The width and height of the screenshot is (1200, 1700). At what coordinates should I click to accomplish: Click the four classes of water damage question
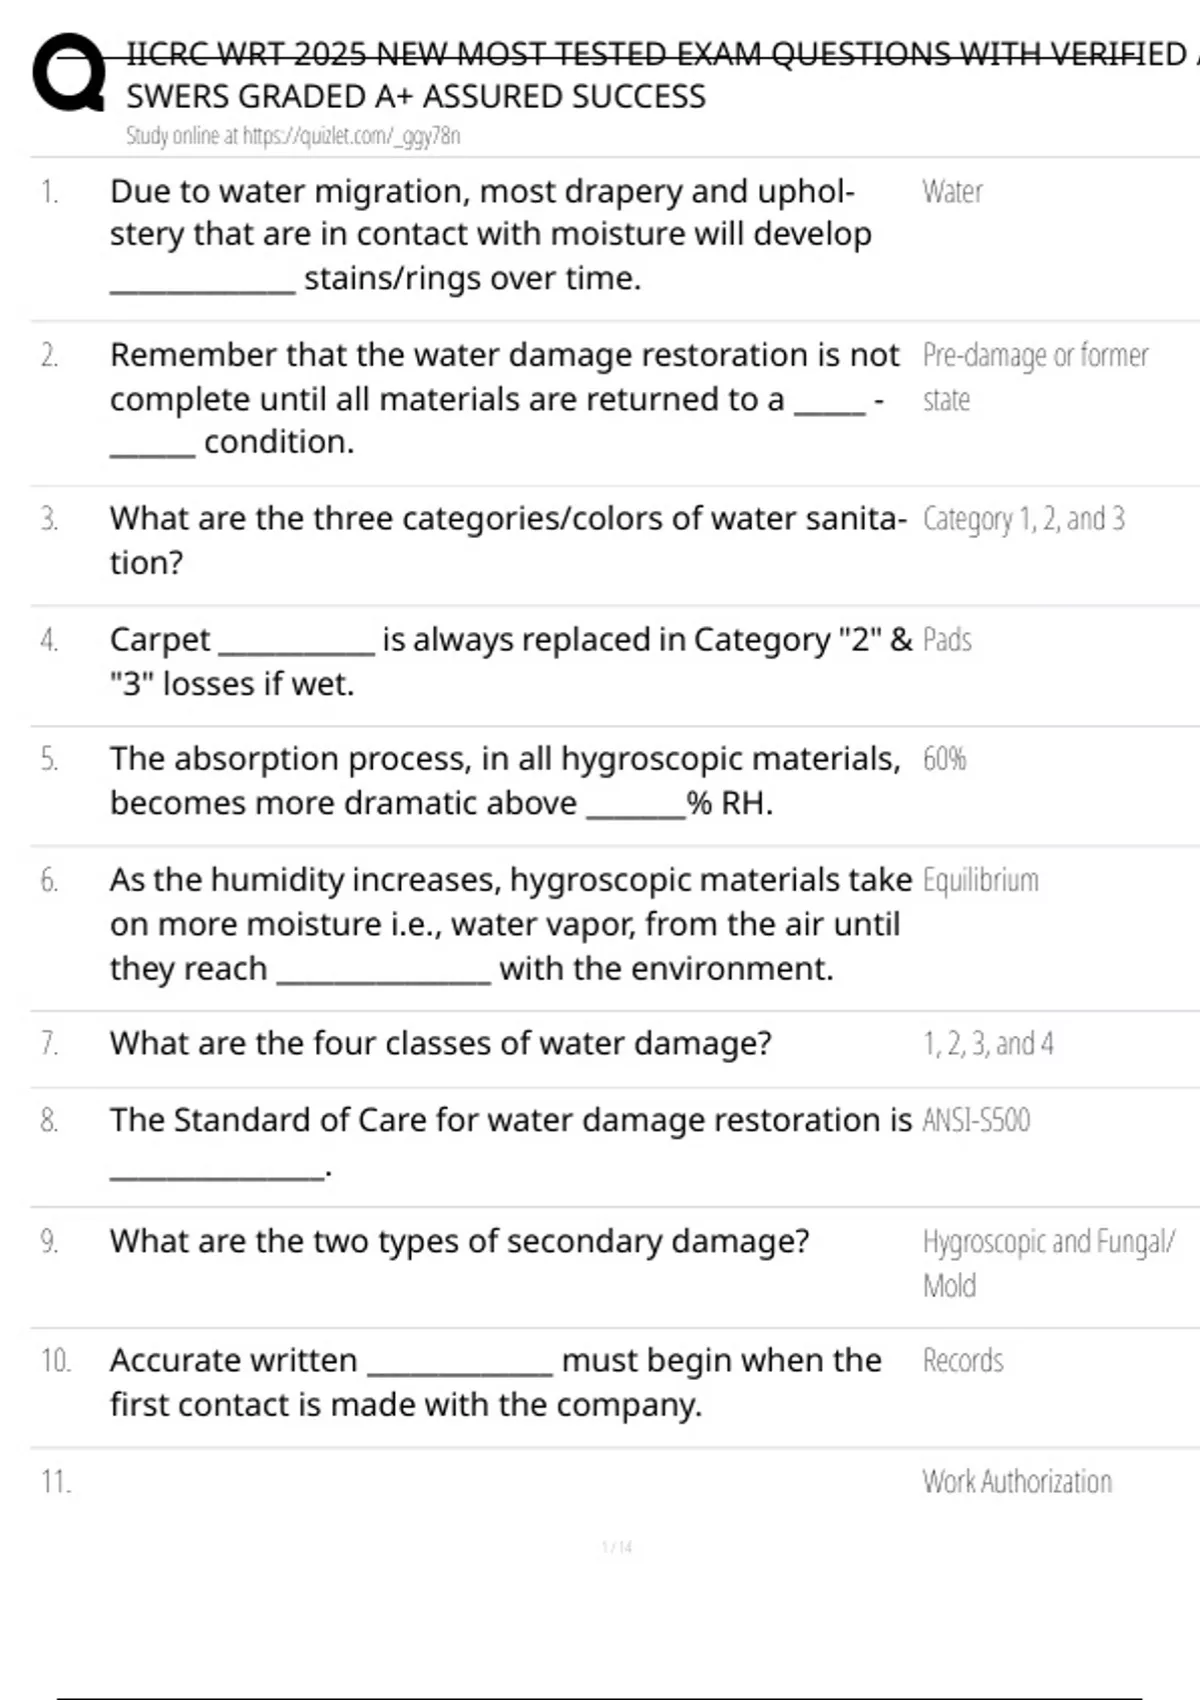coord(440,1044)
